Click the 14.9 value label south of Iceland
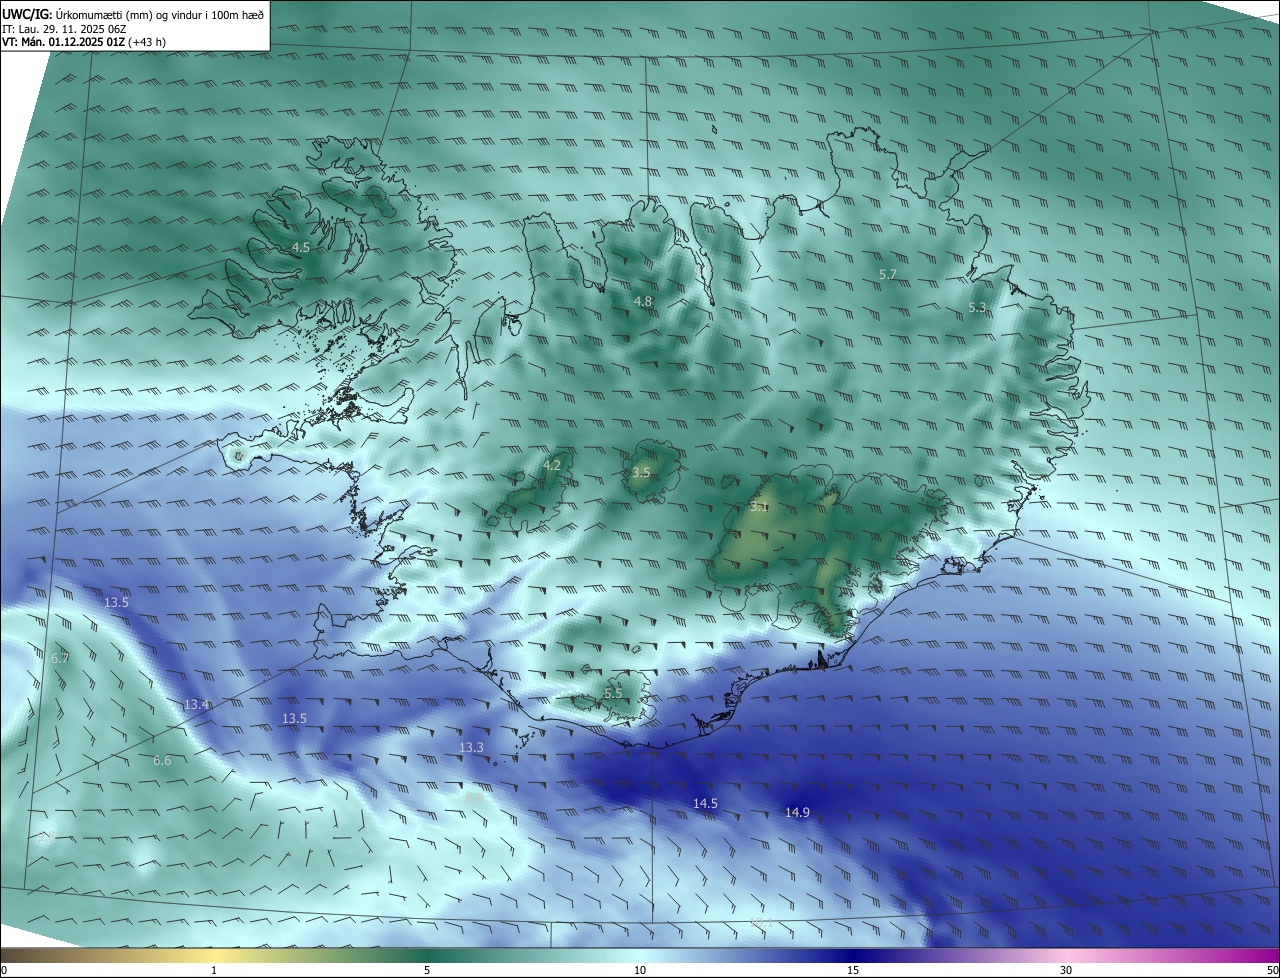Image resolution: width=1280 pixels, height=978 pixels. (797, 813)
